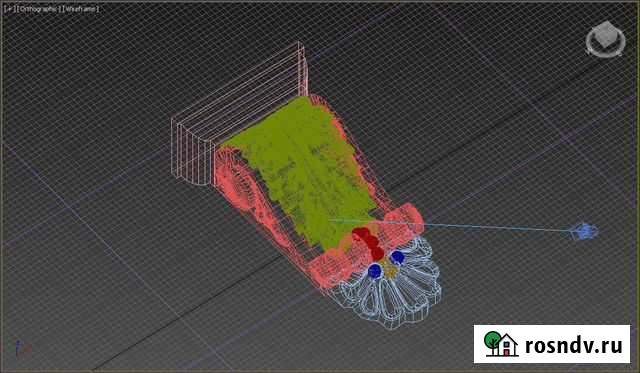Click the ViewCube compass ring
The image size is (640, 373).
tap(606, 45)
